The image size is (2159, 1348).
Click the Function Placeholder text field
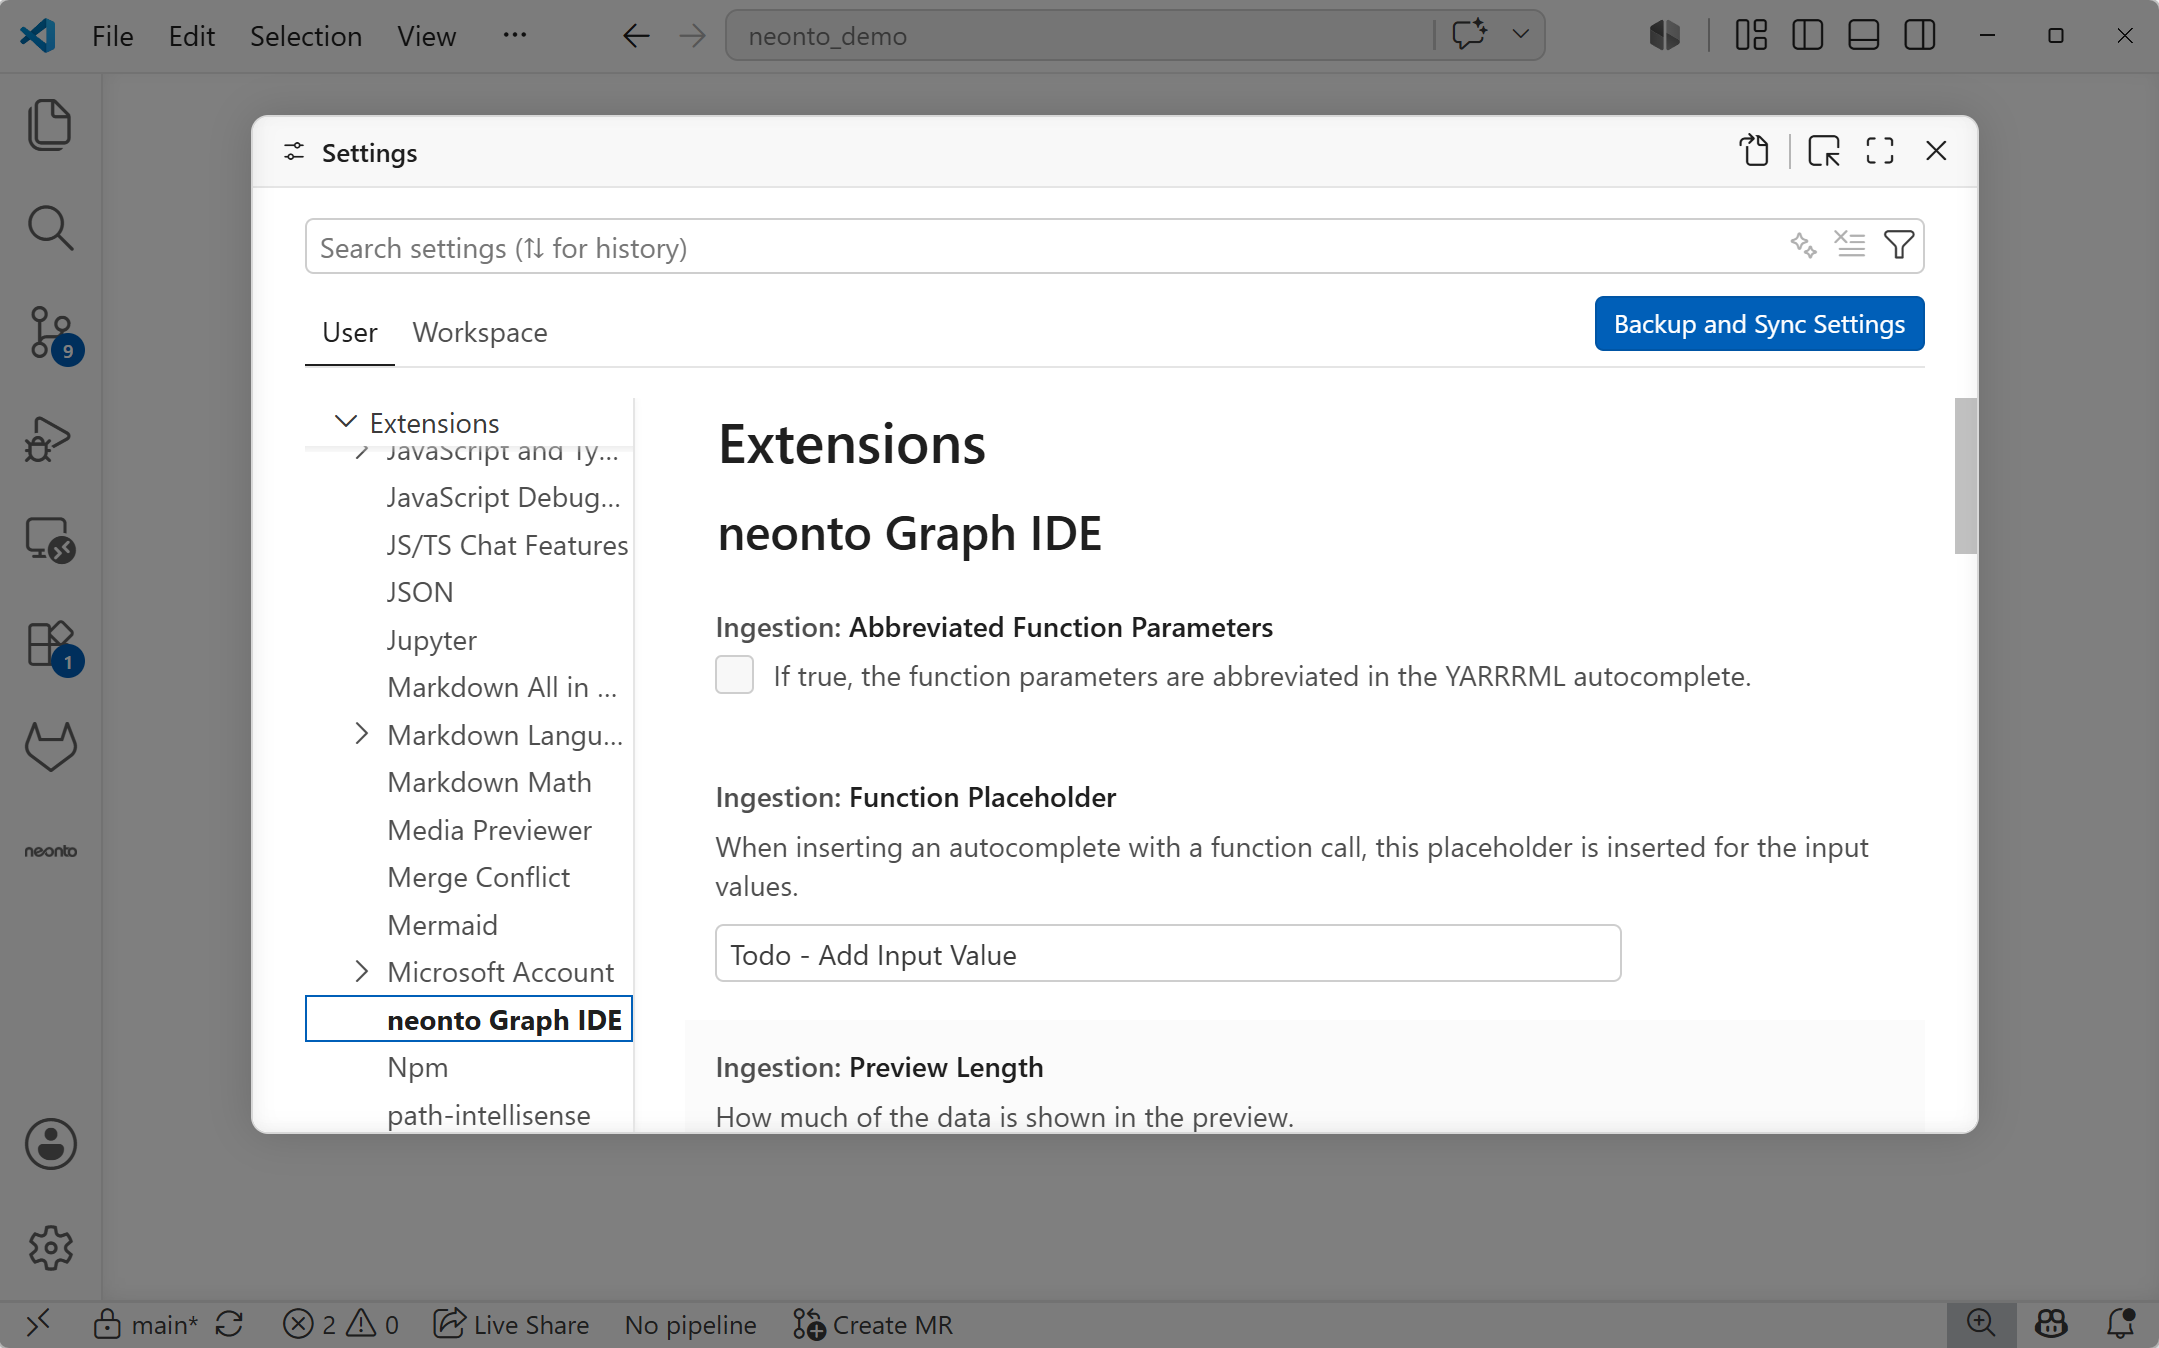pos(1168,954)
